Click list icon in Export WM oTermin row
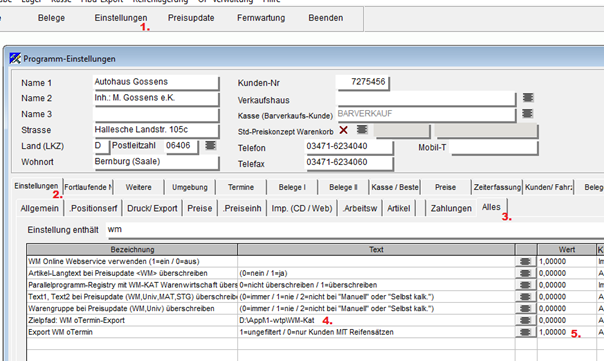Screen dimensions: 604x361 coord(525,332)
